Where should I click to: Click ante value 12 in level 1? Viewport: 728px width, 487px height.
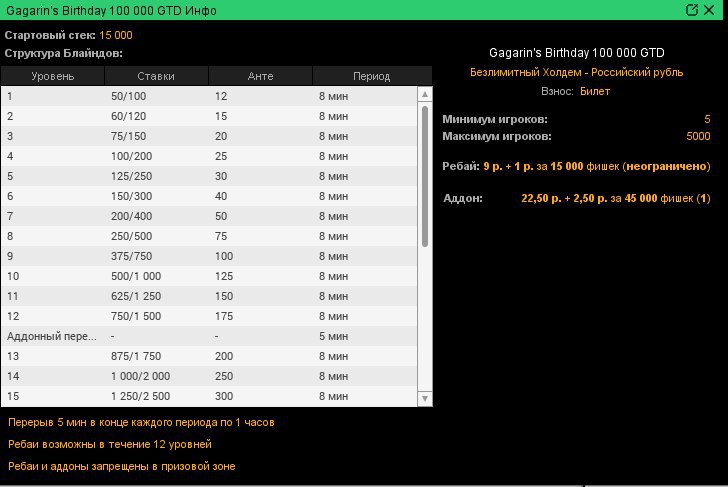click(x=221, y=96)
